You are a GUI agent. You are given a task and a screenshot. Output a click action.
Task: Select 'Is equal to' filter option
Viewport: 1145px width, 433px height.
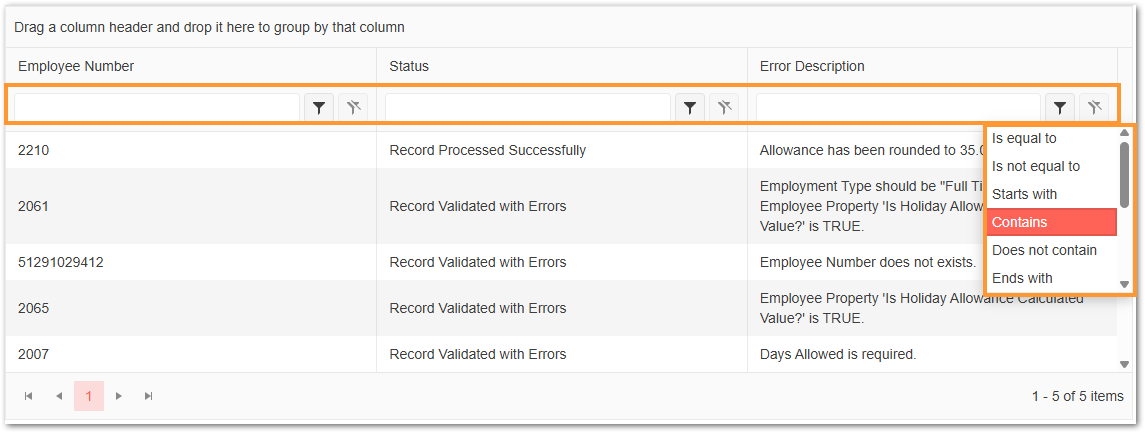pos(1052,138)
